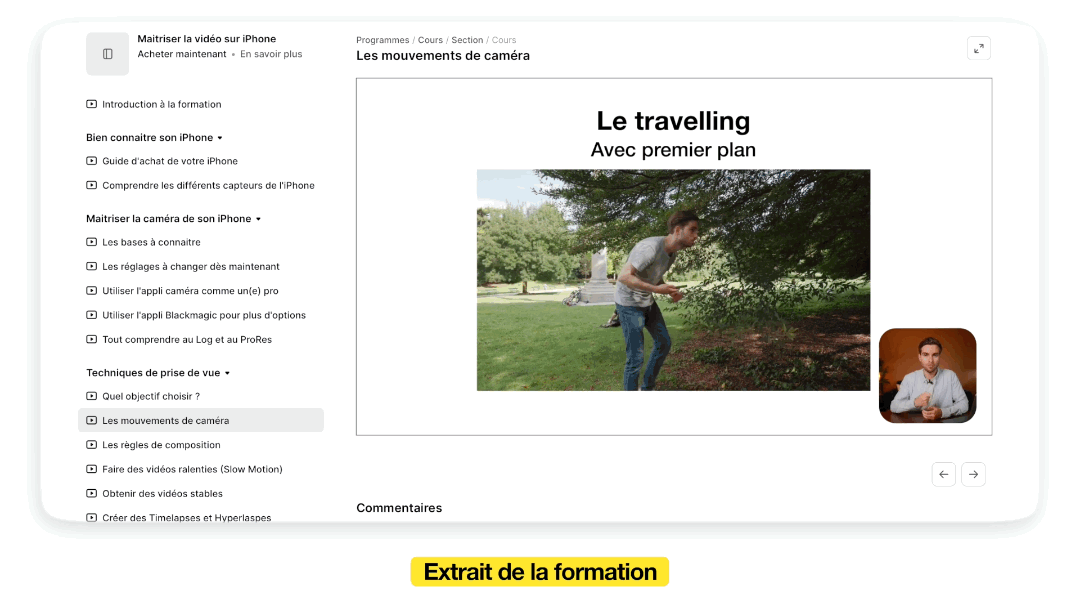The height and width of the screenshot is (608, 1080).
Task: Click video icon beside Obtenir des vidéos stables
Action: tap(92, 493)
